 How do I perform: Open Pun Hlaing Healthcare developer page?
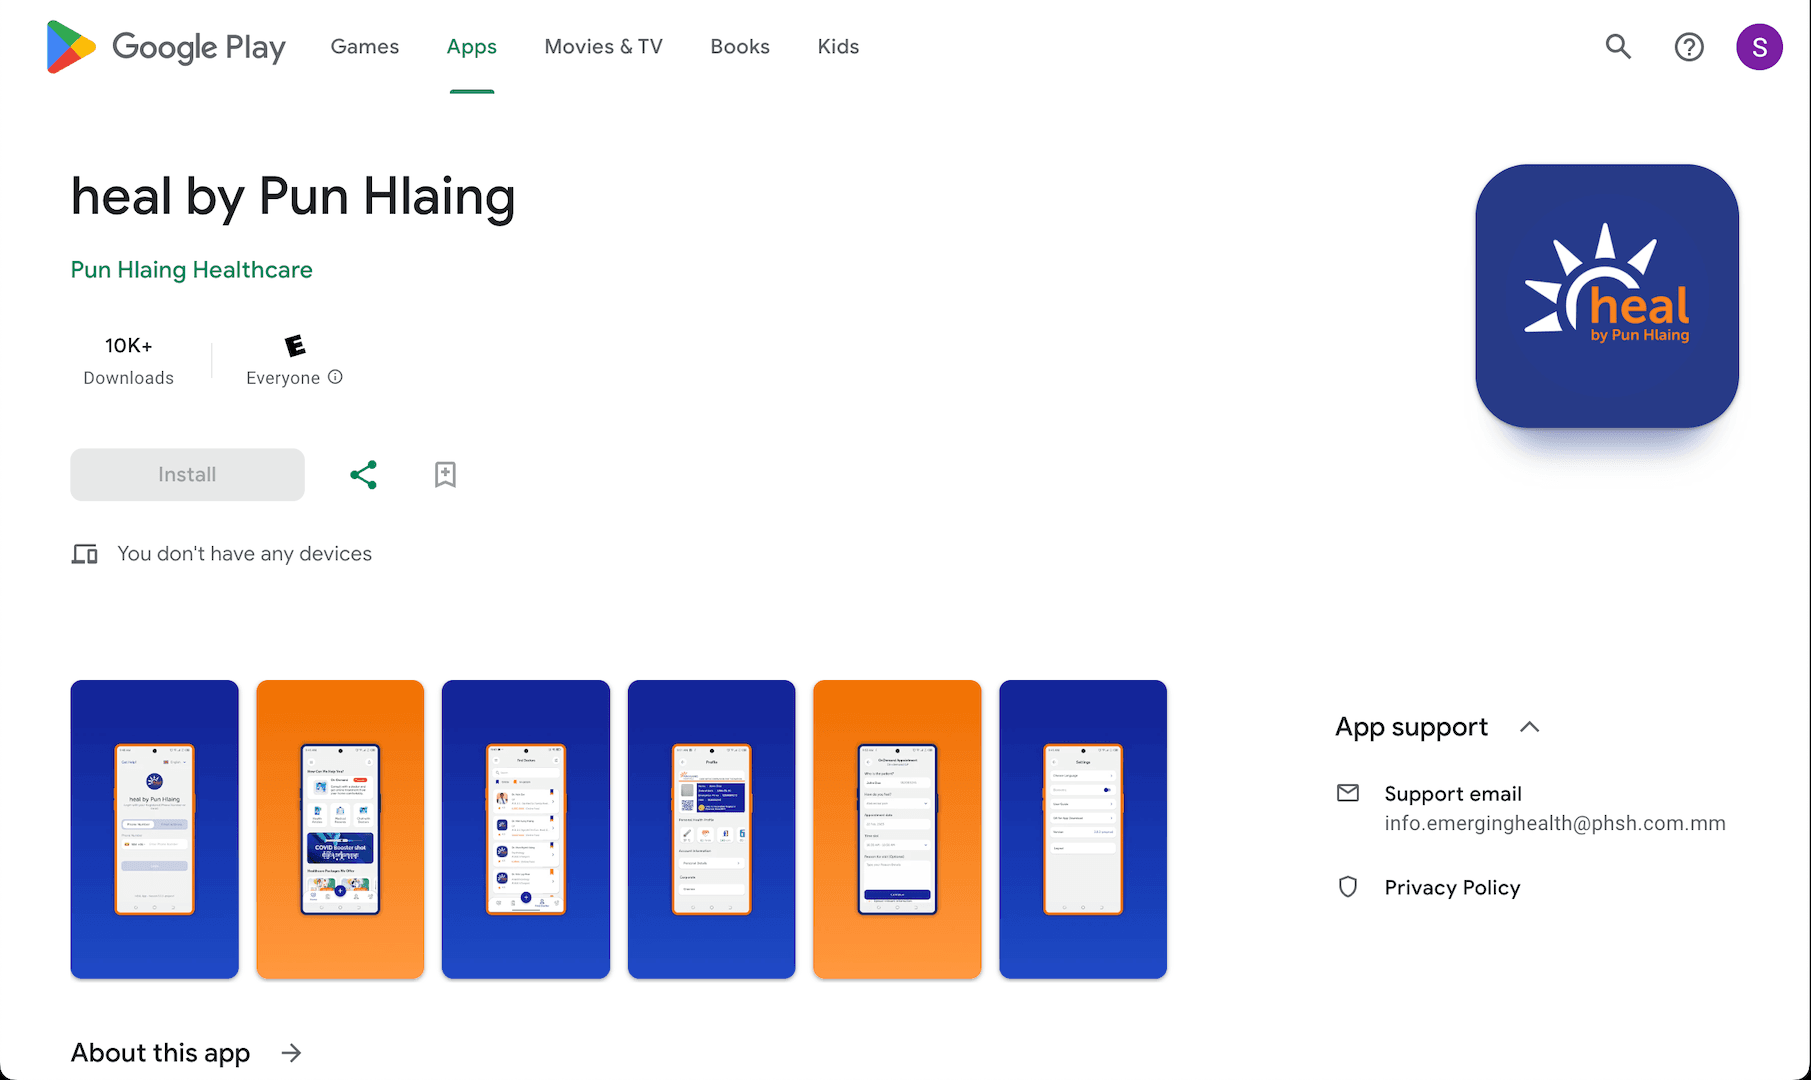click(192, 270)
